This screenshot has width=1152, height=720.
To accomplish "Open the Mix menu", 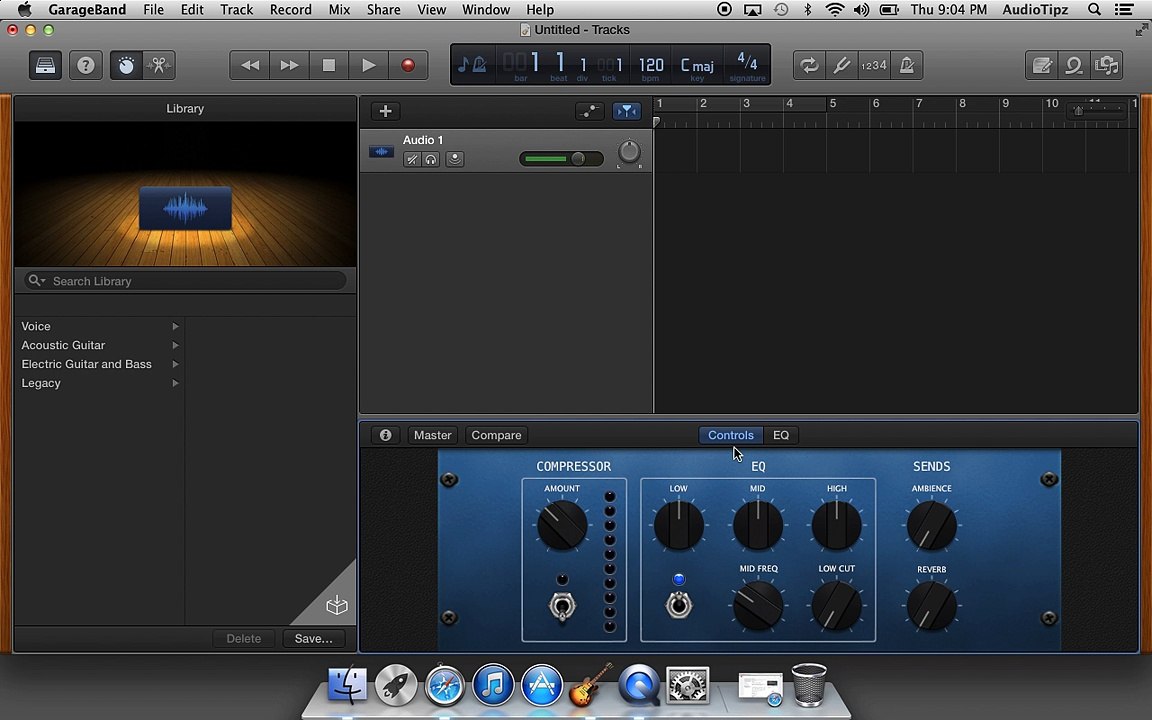I will coord(339,10).
